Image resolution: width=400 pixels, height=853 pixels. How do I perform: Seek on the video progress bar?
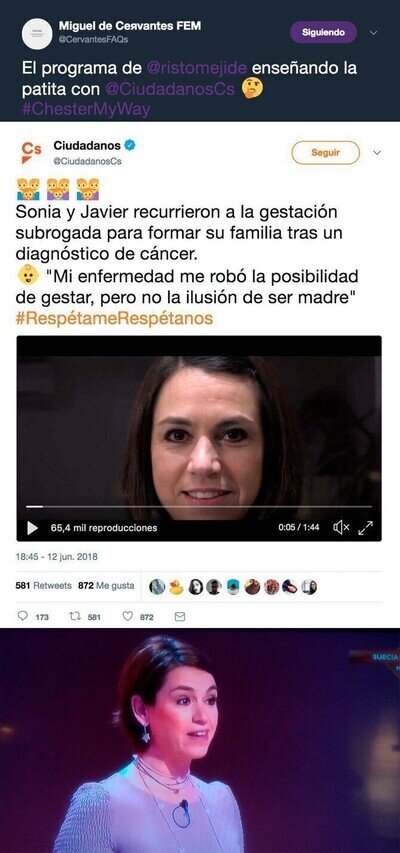(199, 506)
